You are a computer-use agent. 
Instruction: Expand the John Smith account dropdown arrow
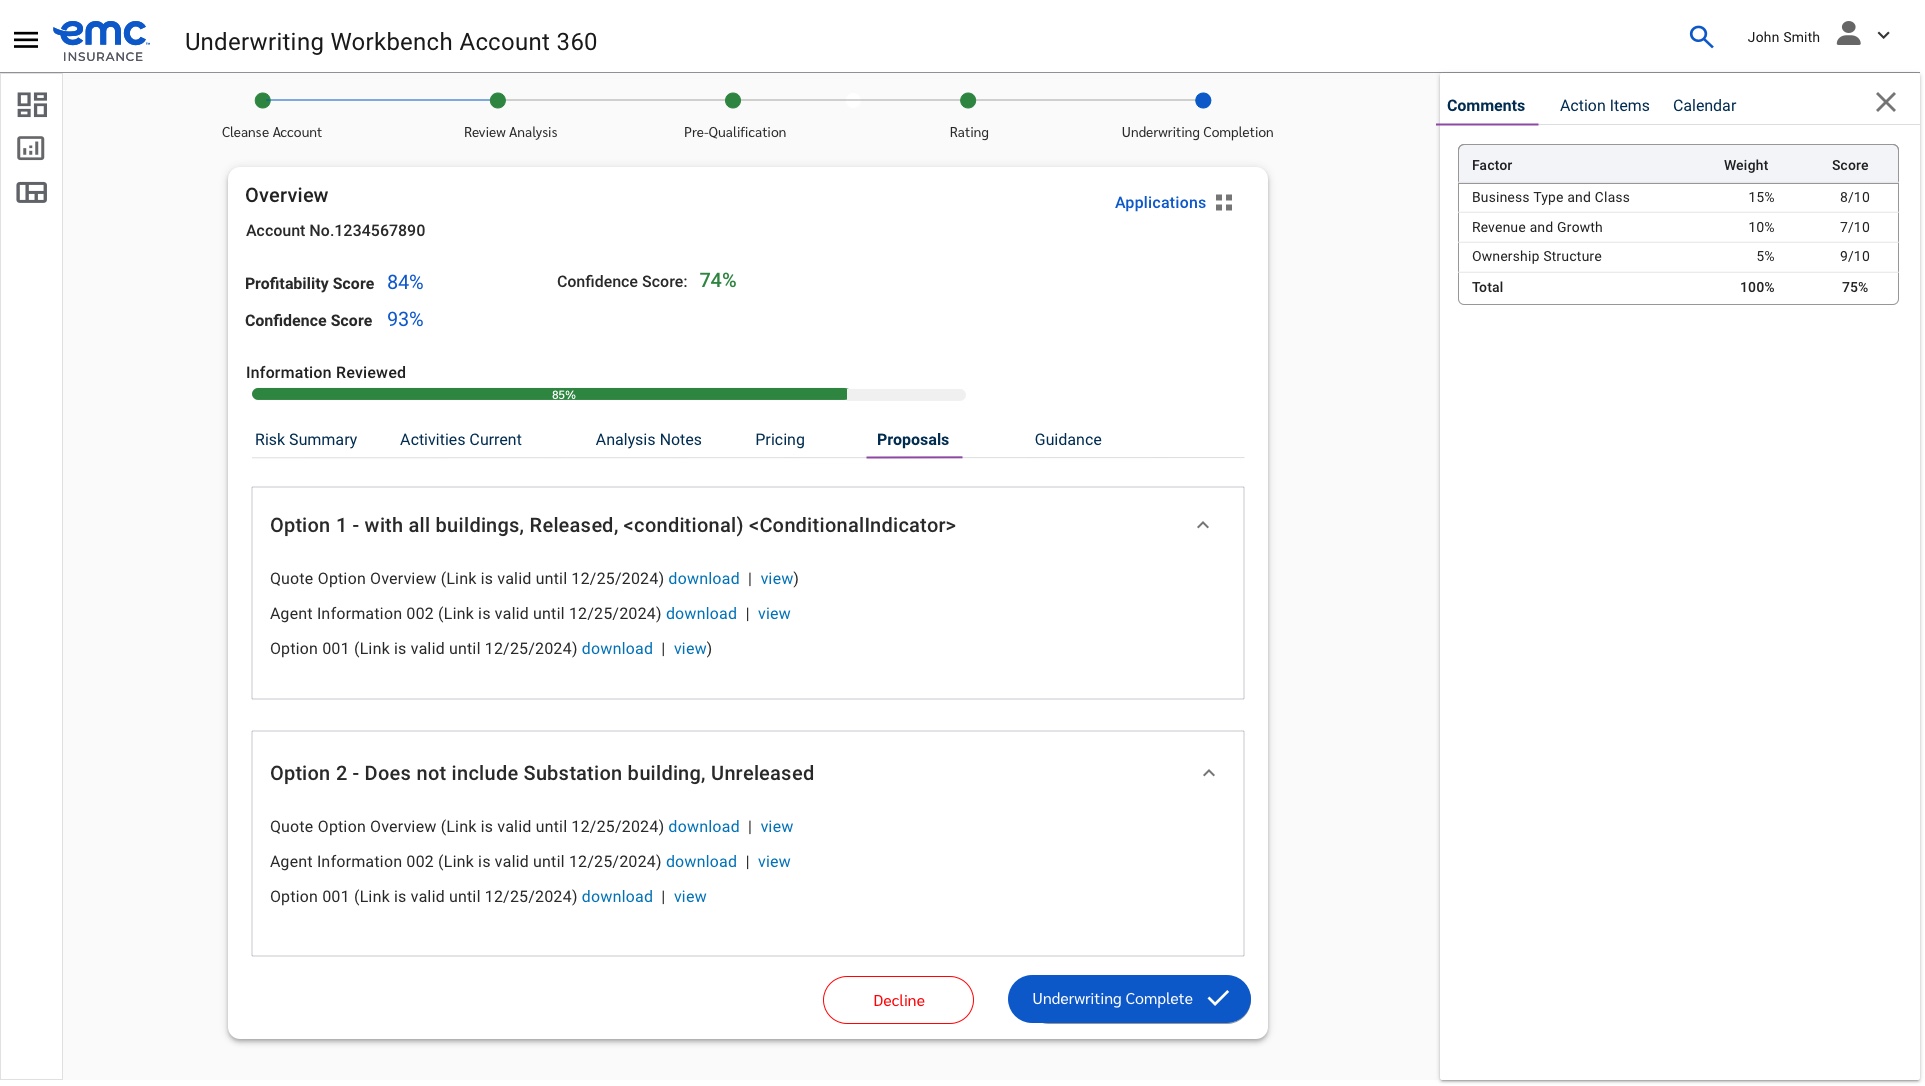(1884, 35)
